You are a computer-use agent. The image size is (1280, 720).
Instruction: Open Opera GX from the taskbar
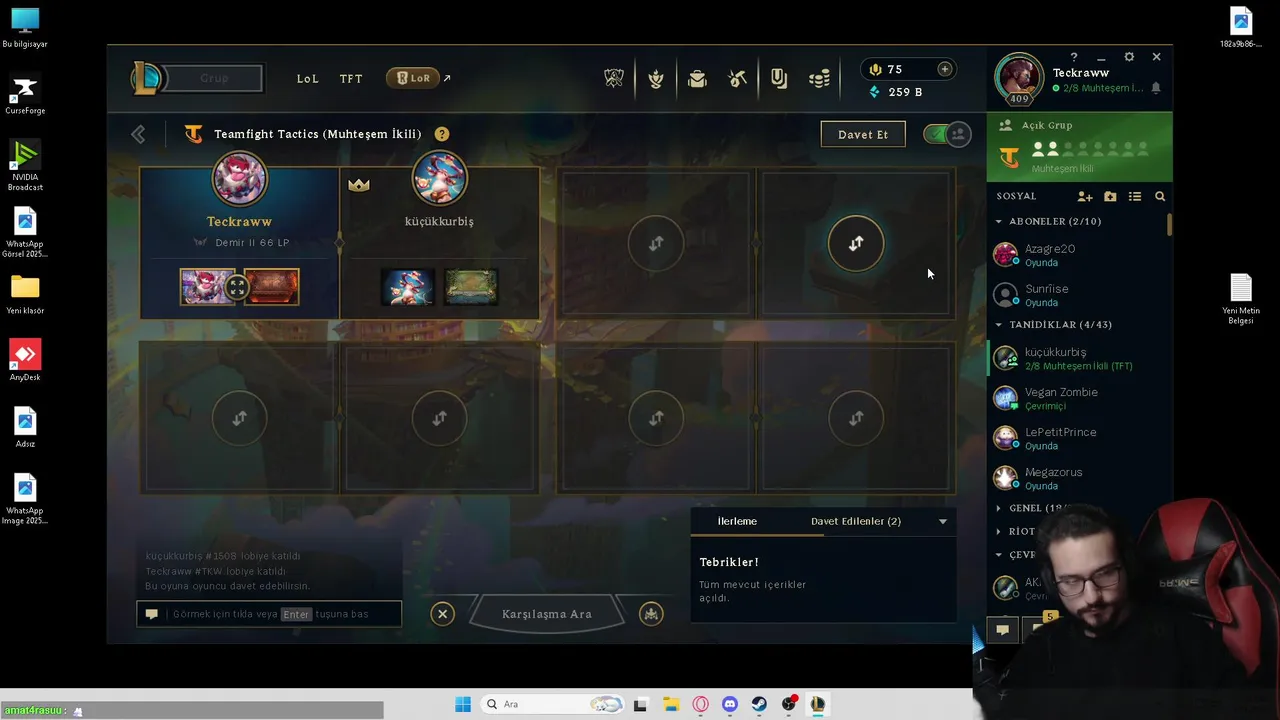(700, 704)
